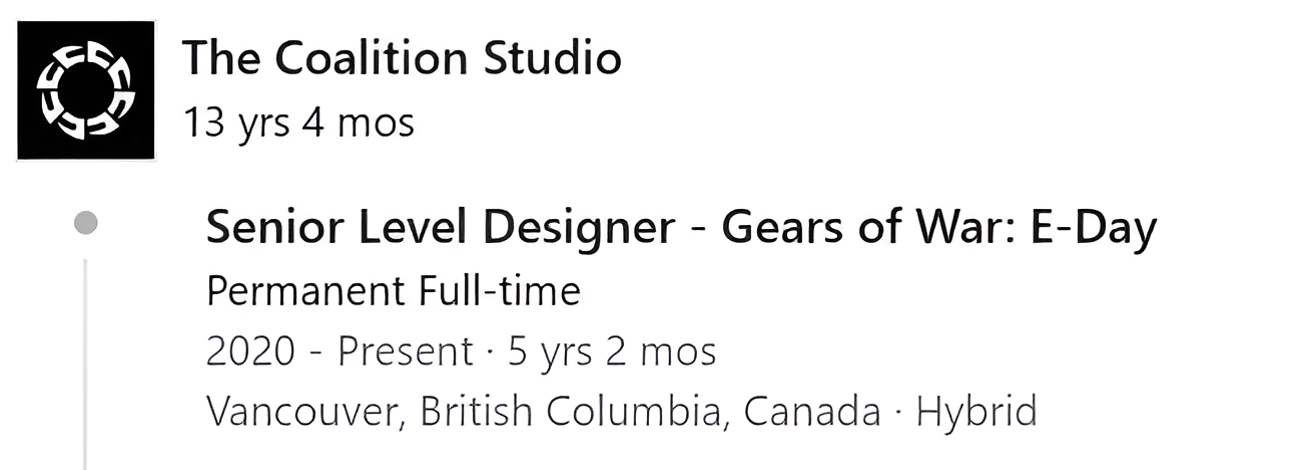
Task: Select the 5 yrs 2 mos duration
Action: 612,352
